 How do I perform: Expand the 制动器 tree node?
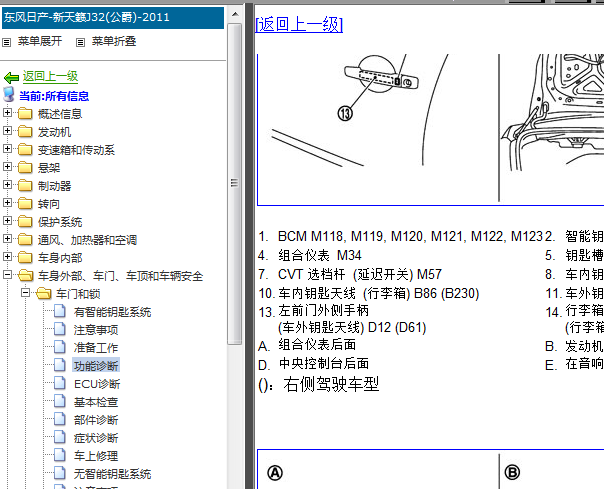pyautogui.click(x=7, y=185)
